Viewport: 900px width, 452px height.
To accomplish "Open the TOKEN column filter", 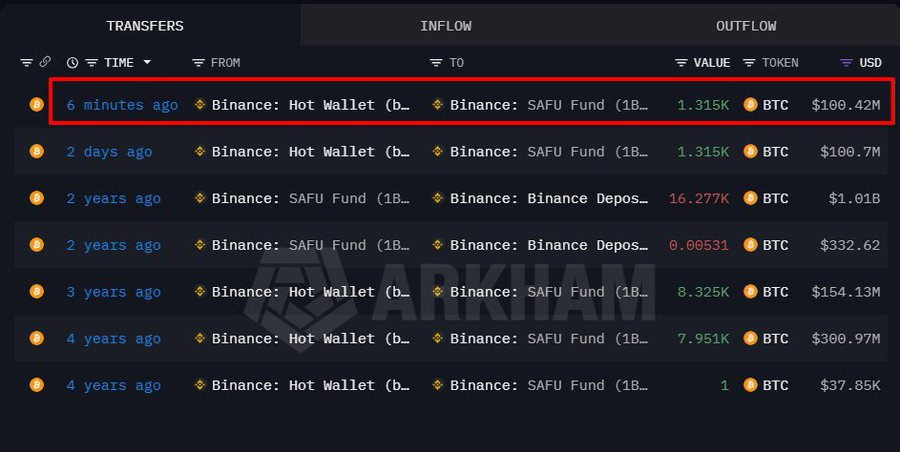I will [x=749, y=63].
